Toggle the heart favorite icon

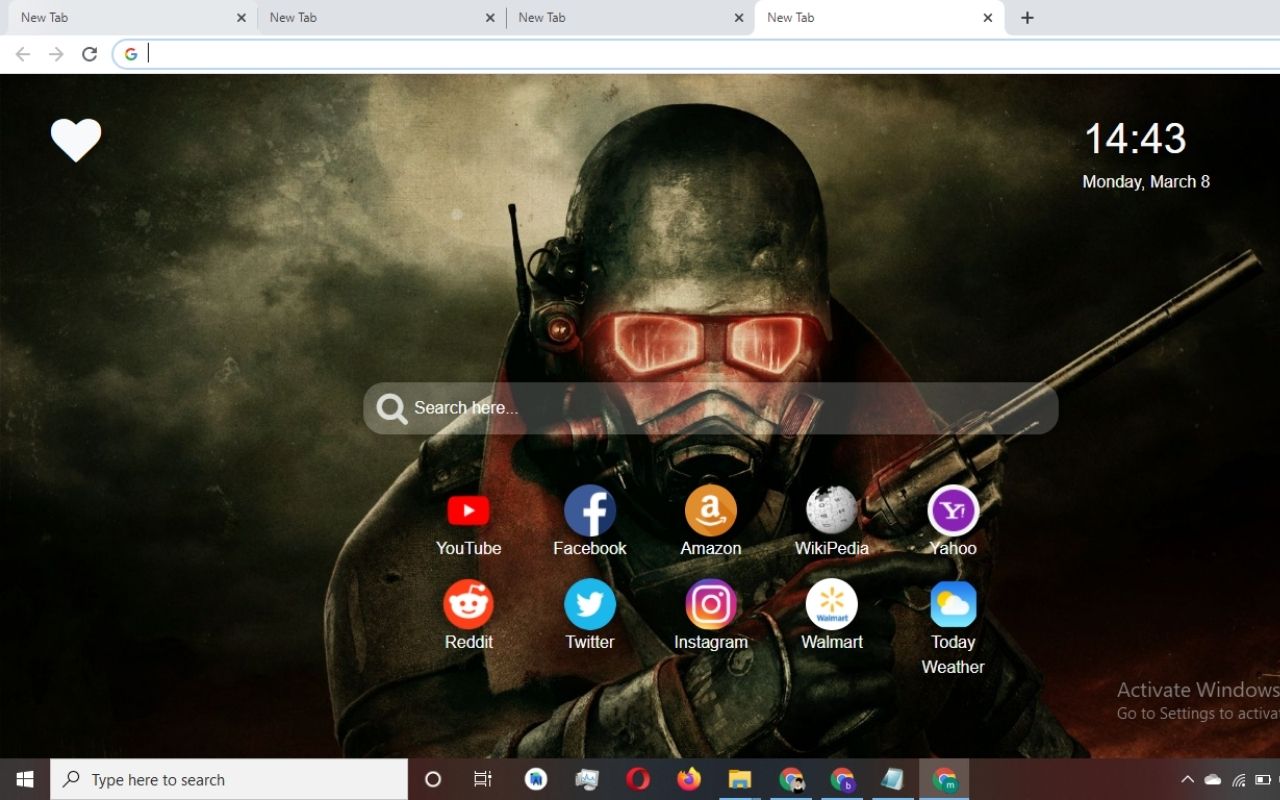[x=76, y=140]
